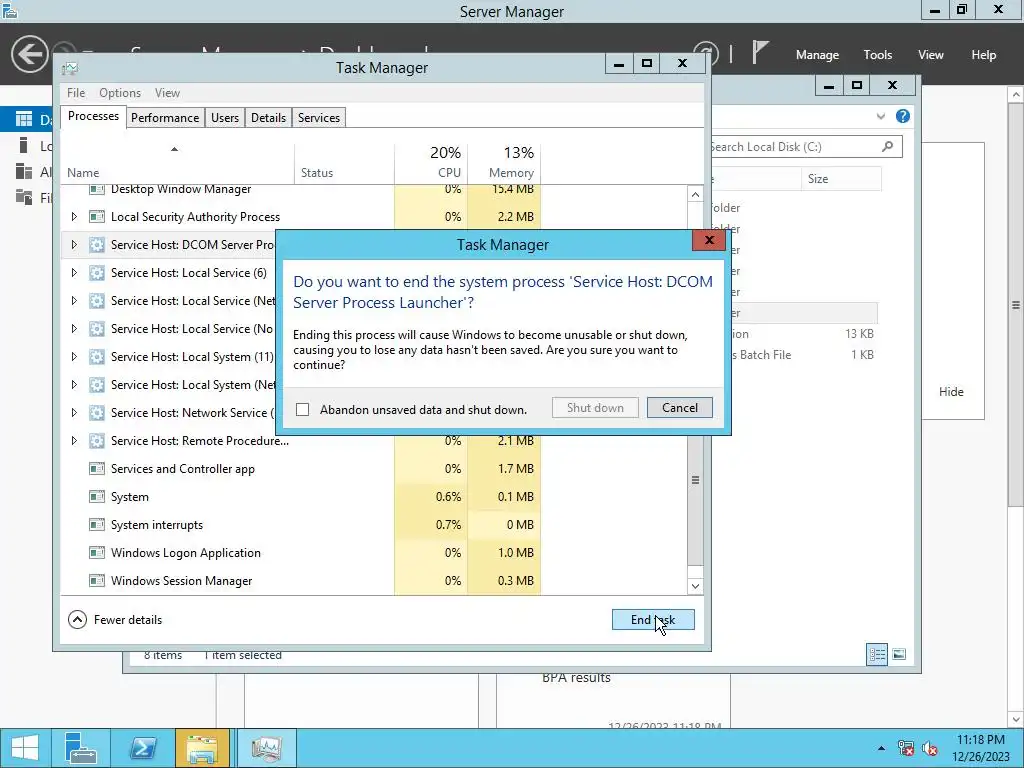Image resolution: width=1024 pixels, height=768 pixels.
Task: Open Server Manager from taskbar
Action: tap(80, 748)
